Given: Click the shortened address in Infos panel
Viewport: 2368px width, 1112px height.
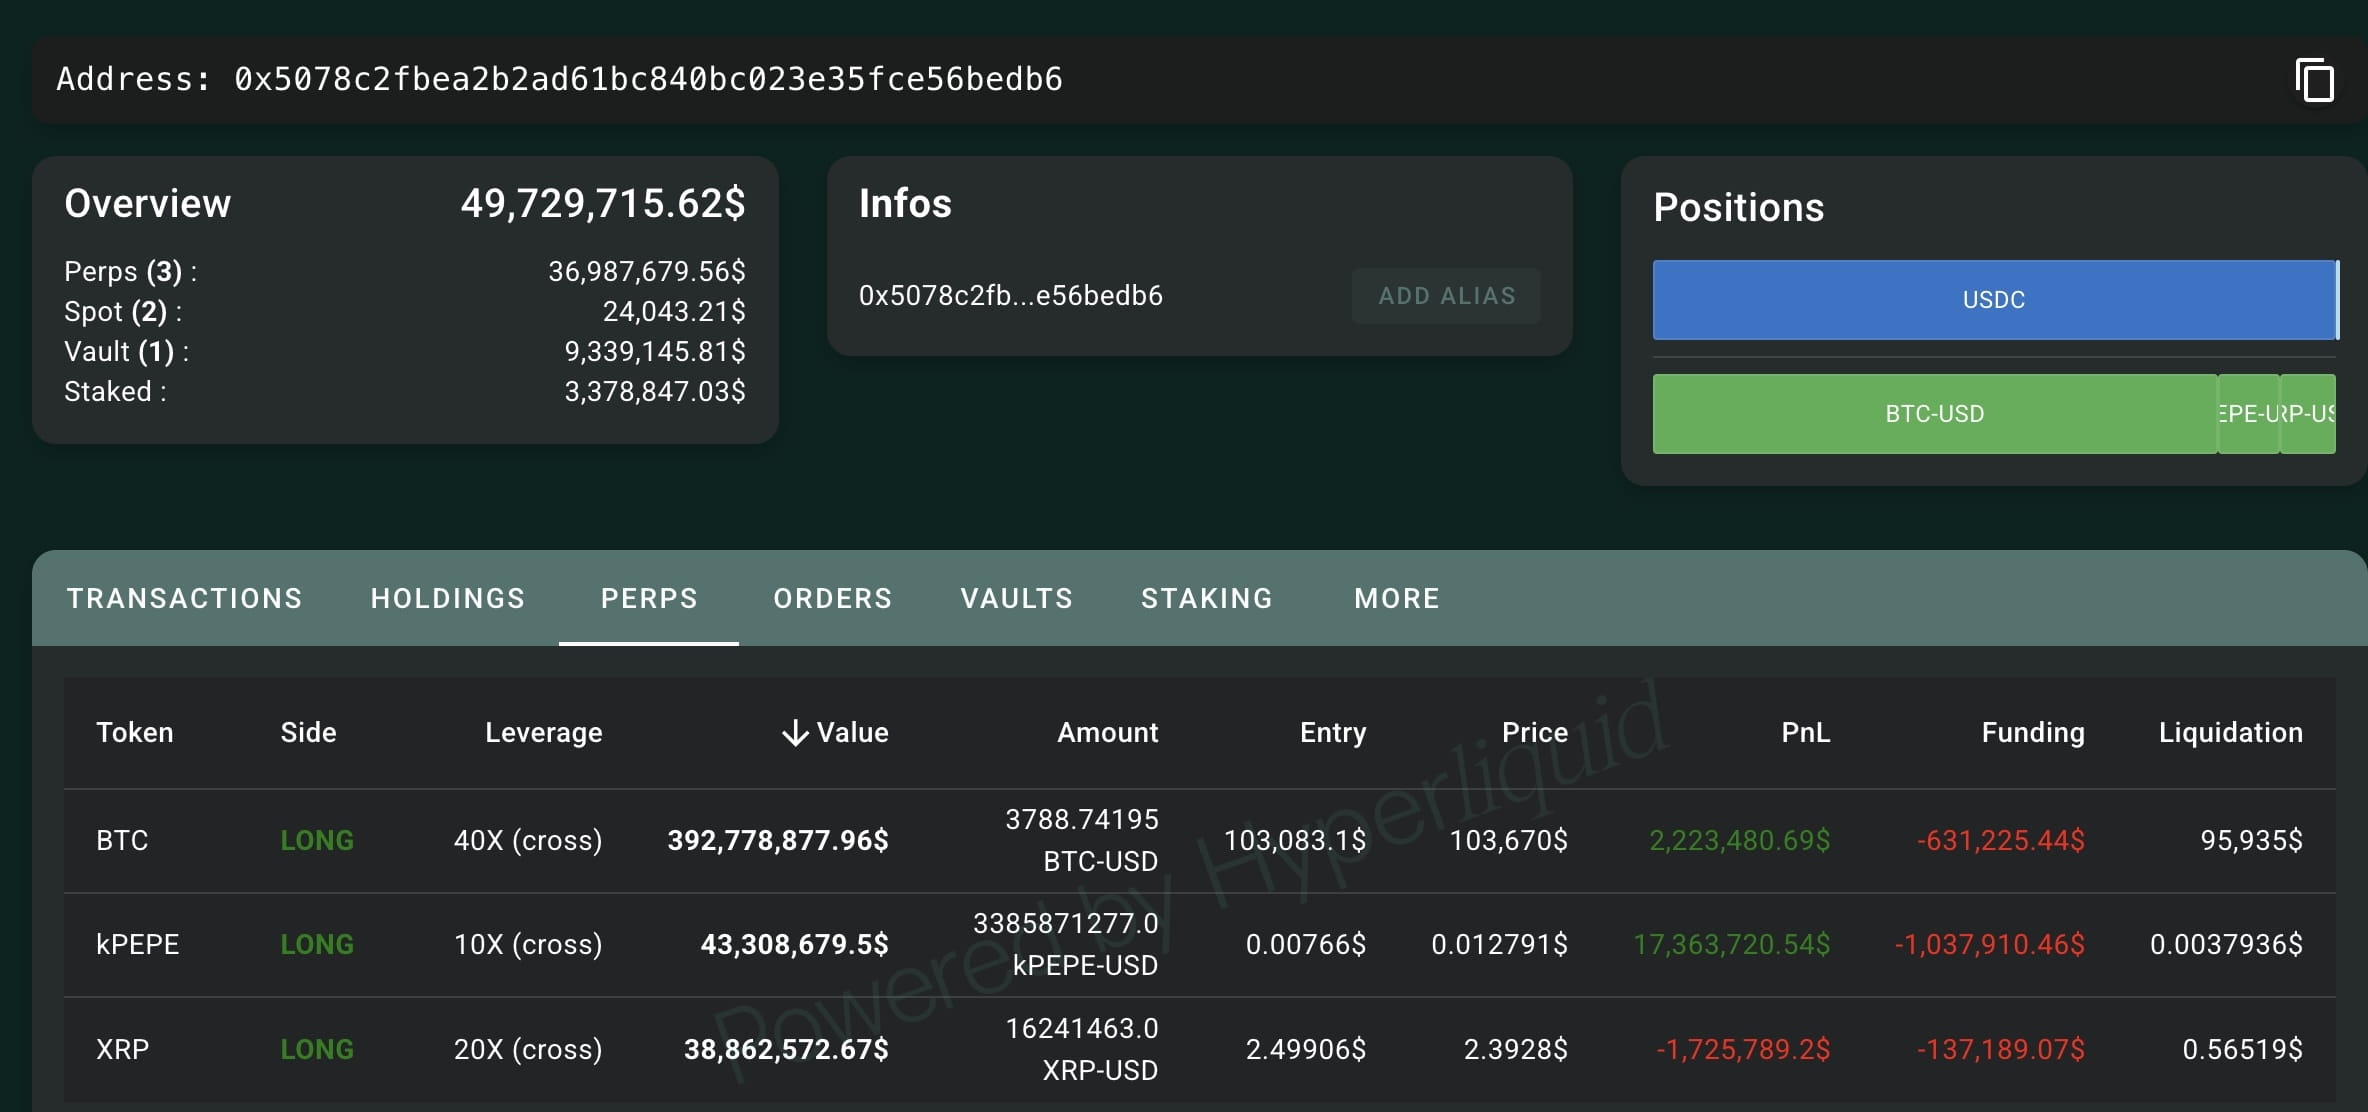Looking at the screenshot, I should point(1011,295).
